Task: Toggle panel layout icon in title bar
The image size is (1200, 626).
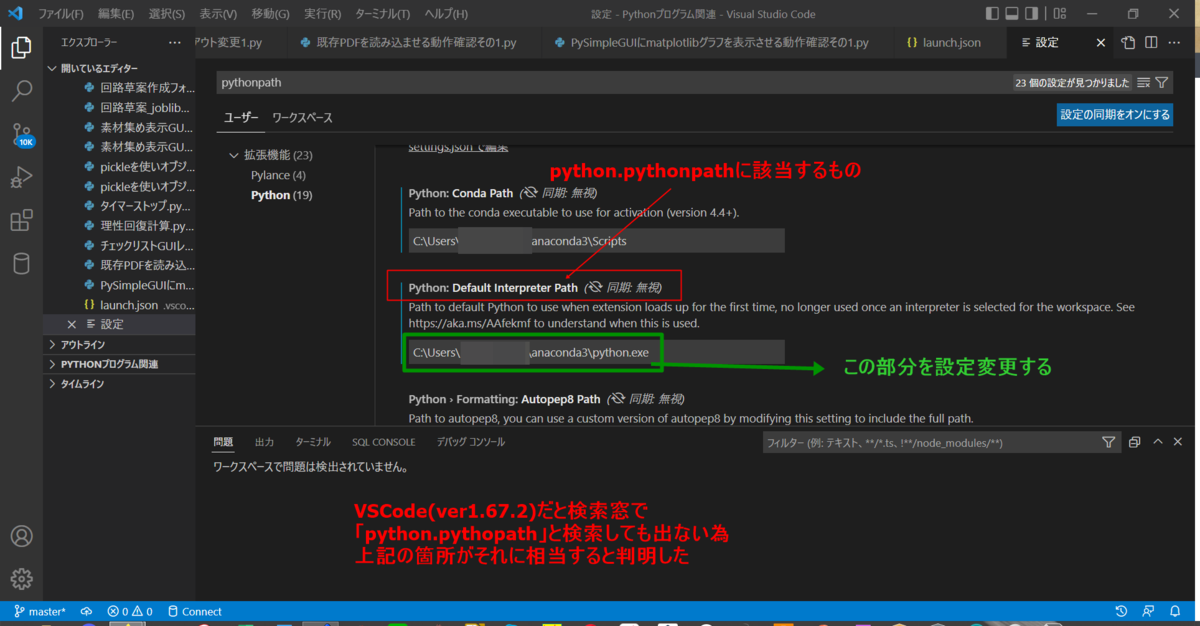Action: pyautogui.click(x=1012, y=14)
